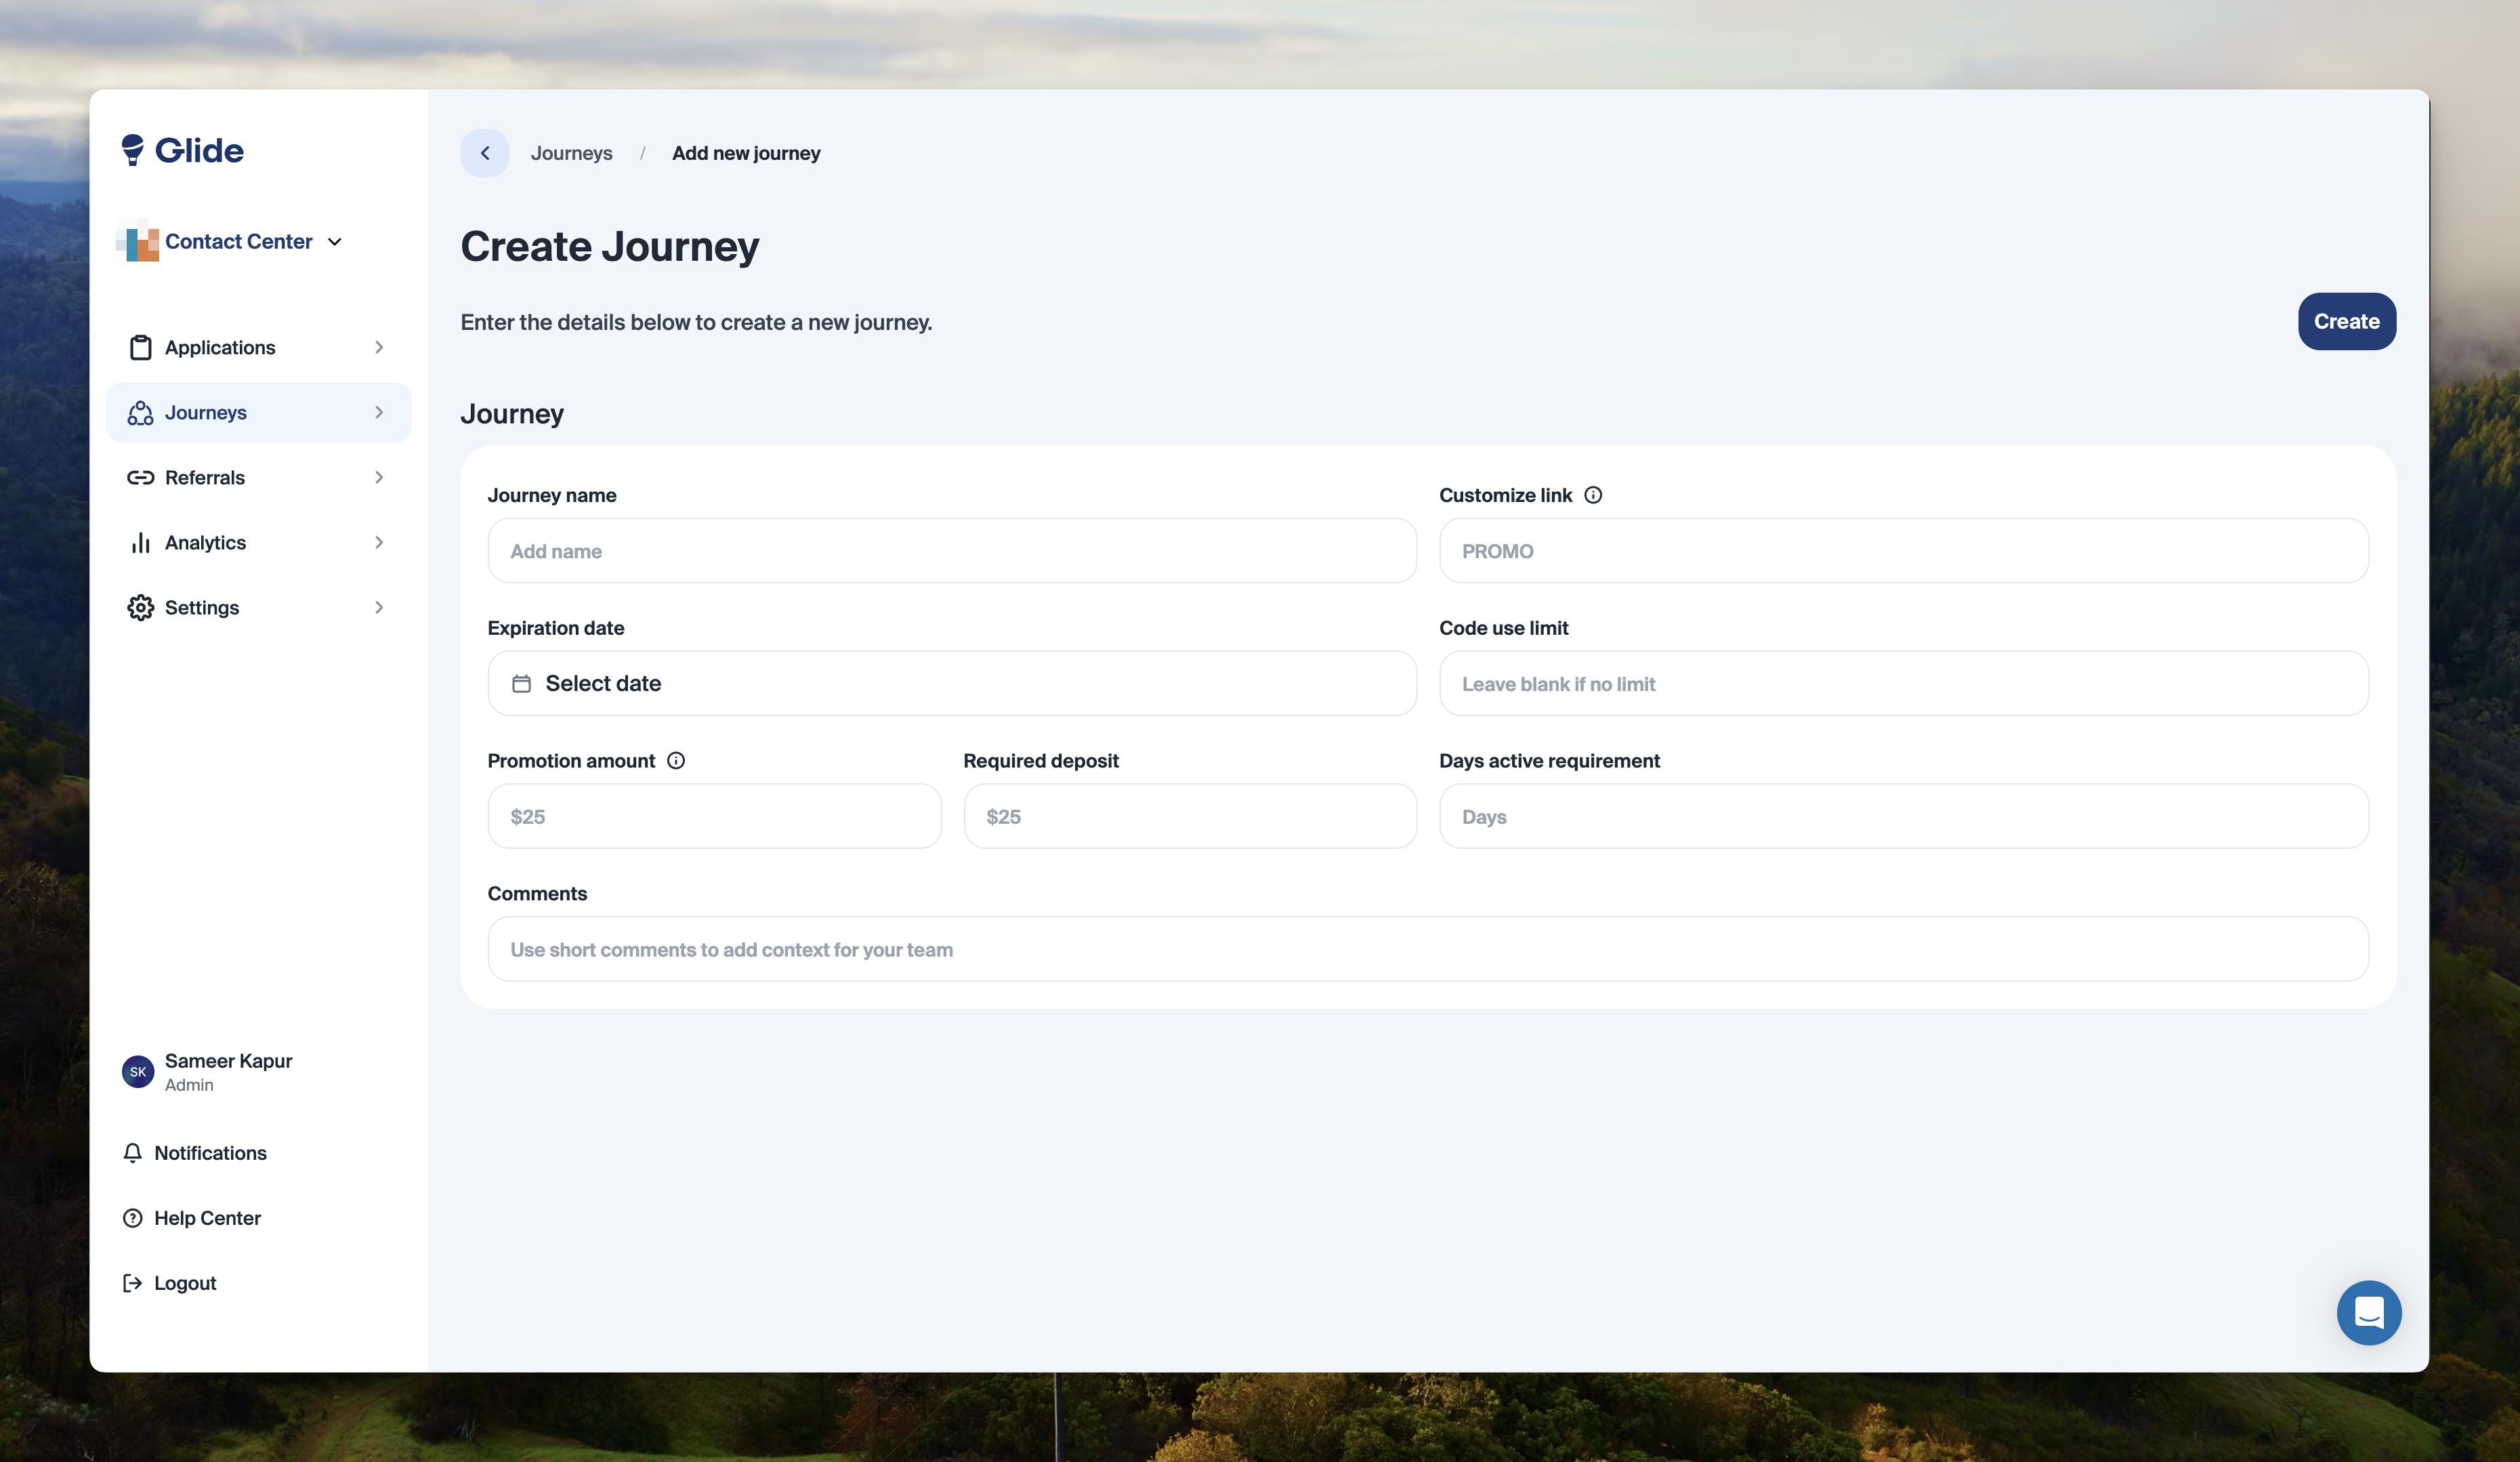
Task: Click the Comments text field
Action: (x=1427, y=949)
